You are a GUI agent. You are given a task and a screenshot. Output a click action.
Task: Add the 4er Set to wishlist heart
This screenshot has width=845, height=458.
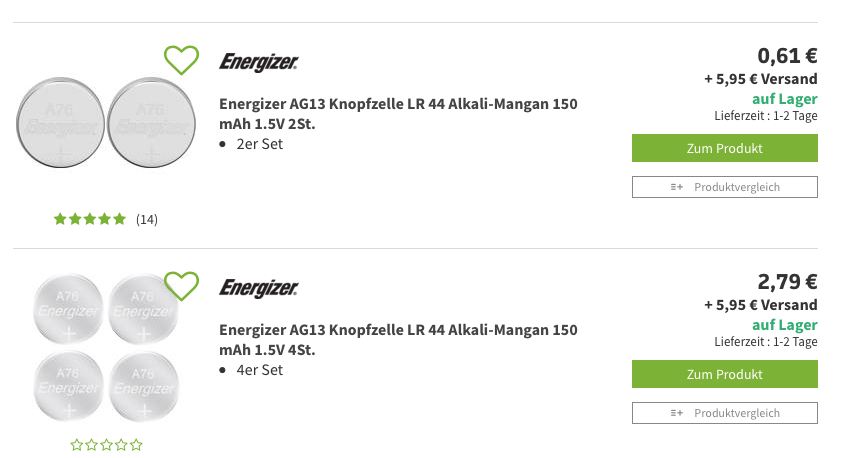(181, 286)
